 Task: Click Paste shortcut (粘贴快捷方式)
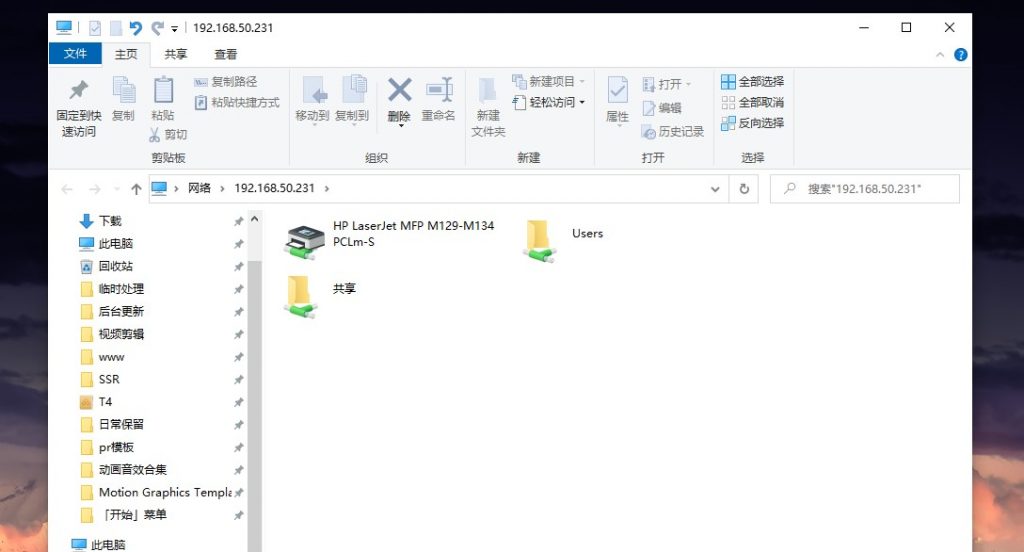pyautogui.click(x=237, y=103)
